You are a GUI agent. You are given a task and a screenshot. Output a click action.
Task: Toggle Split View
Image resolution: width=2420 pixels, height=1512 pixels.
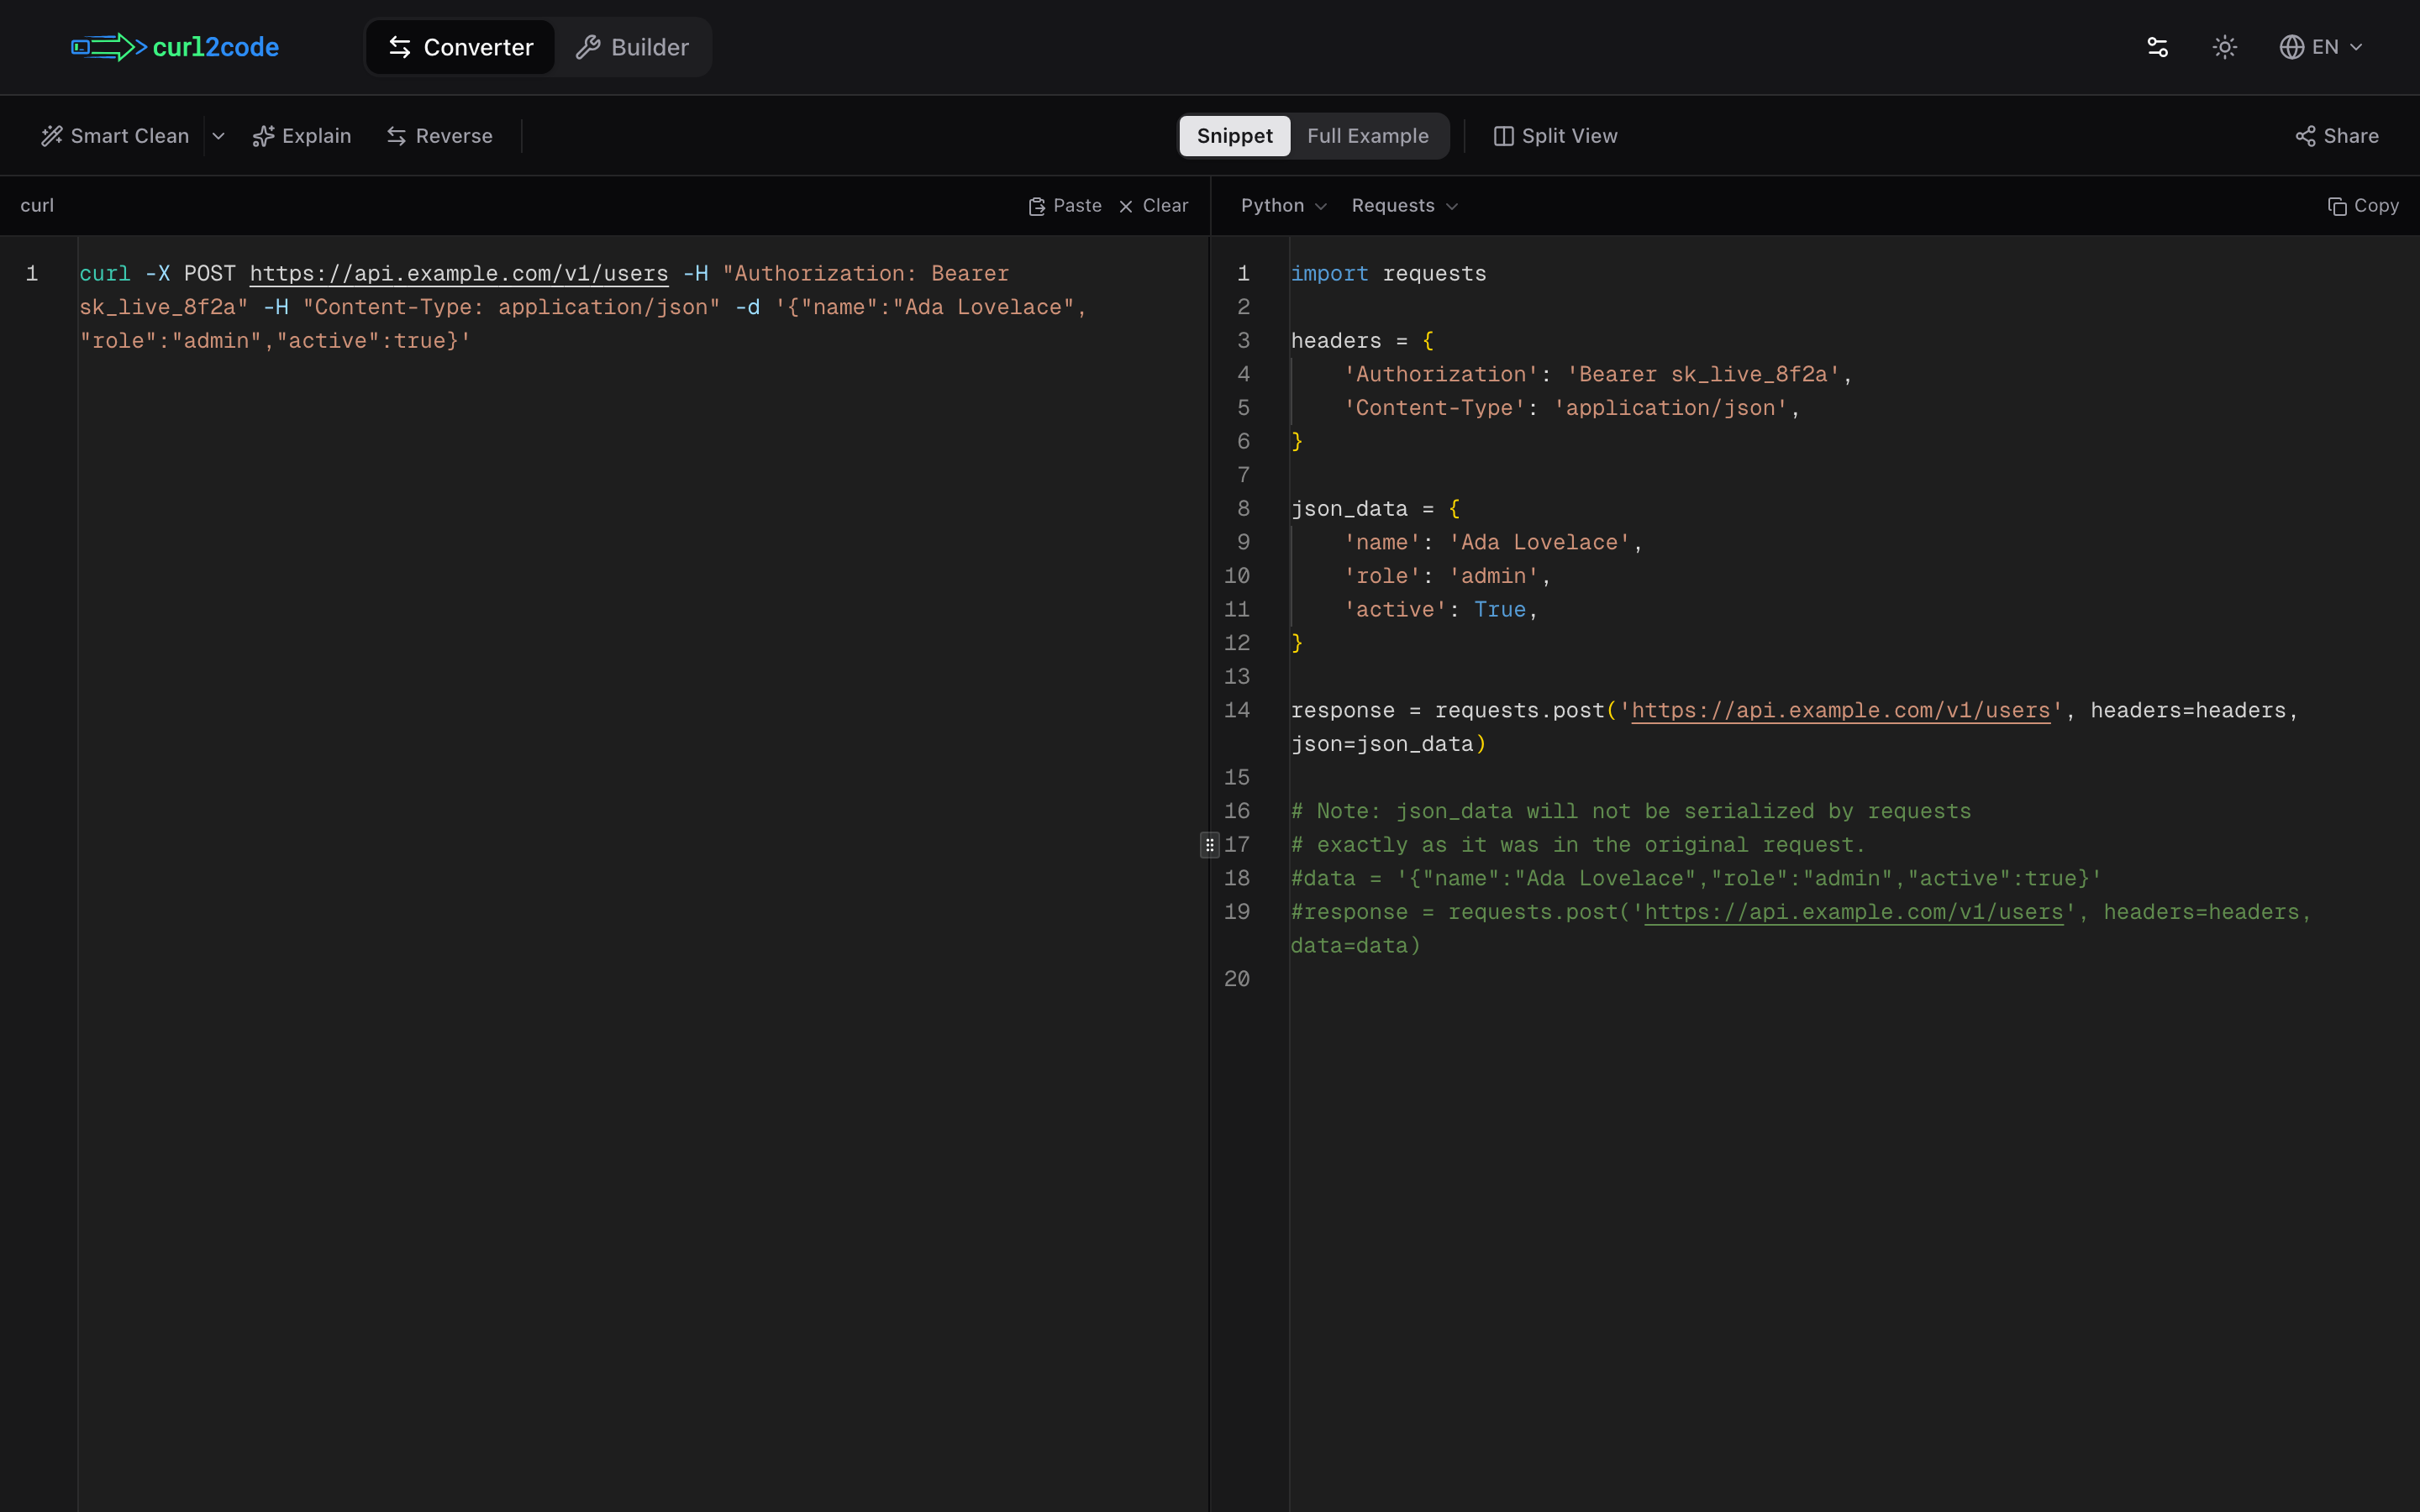point(1555,136)
